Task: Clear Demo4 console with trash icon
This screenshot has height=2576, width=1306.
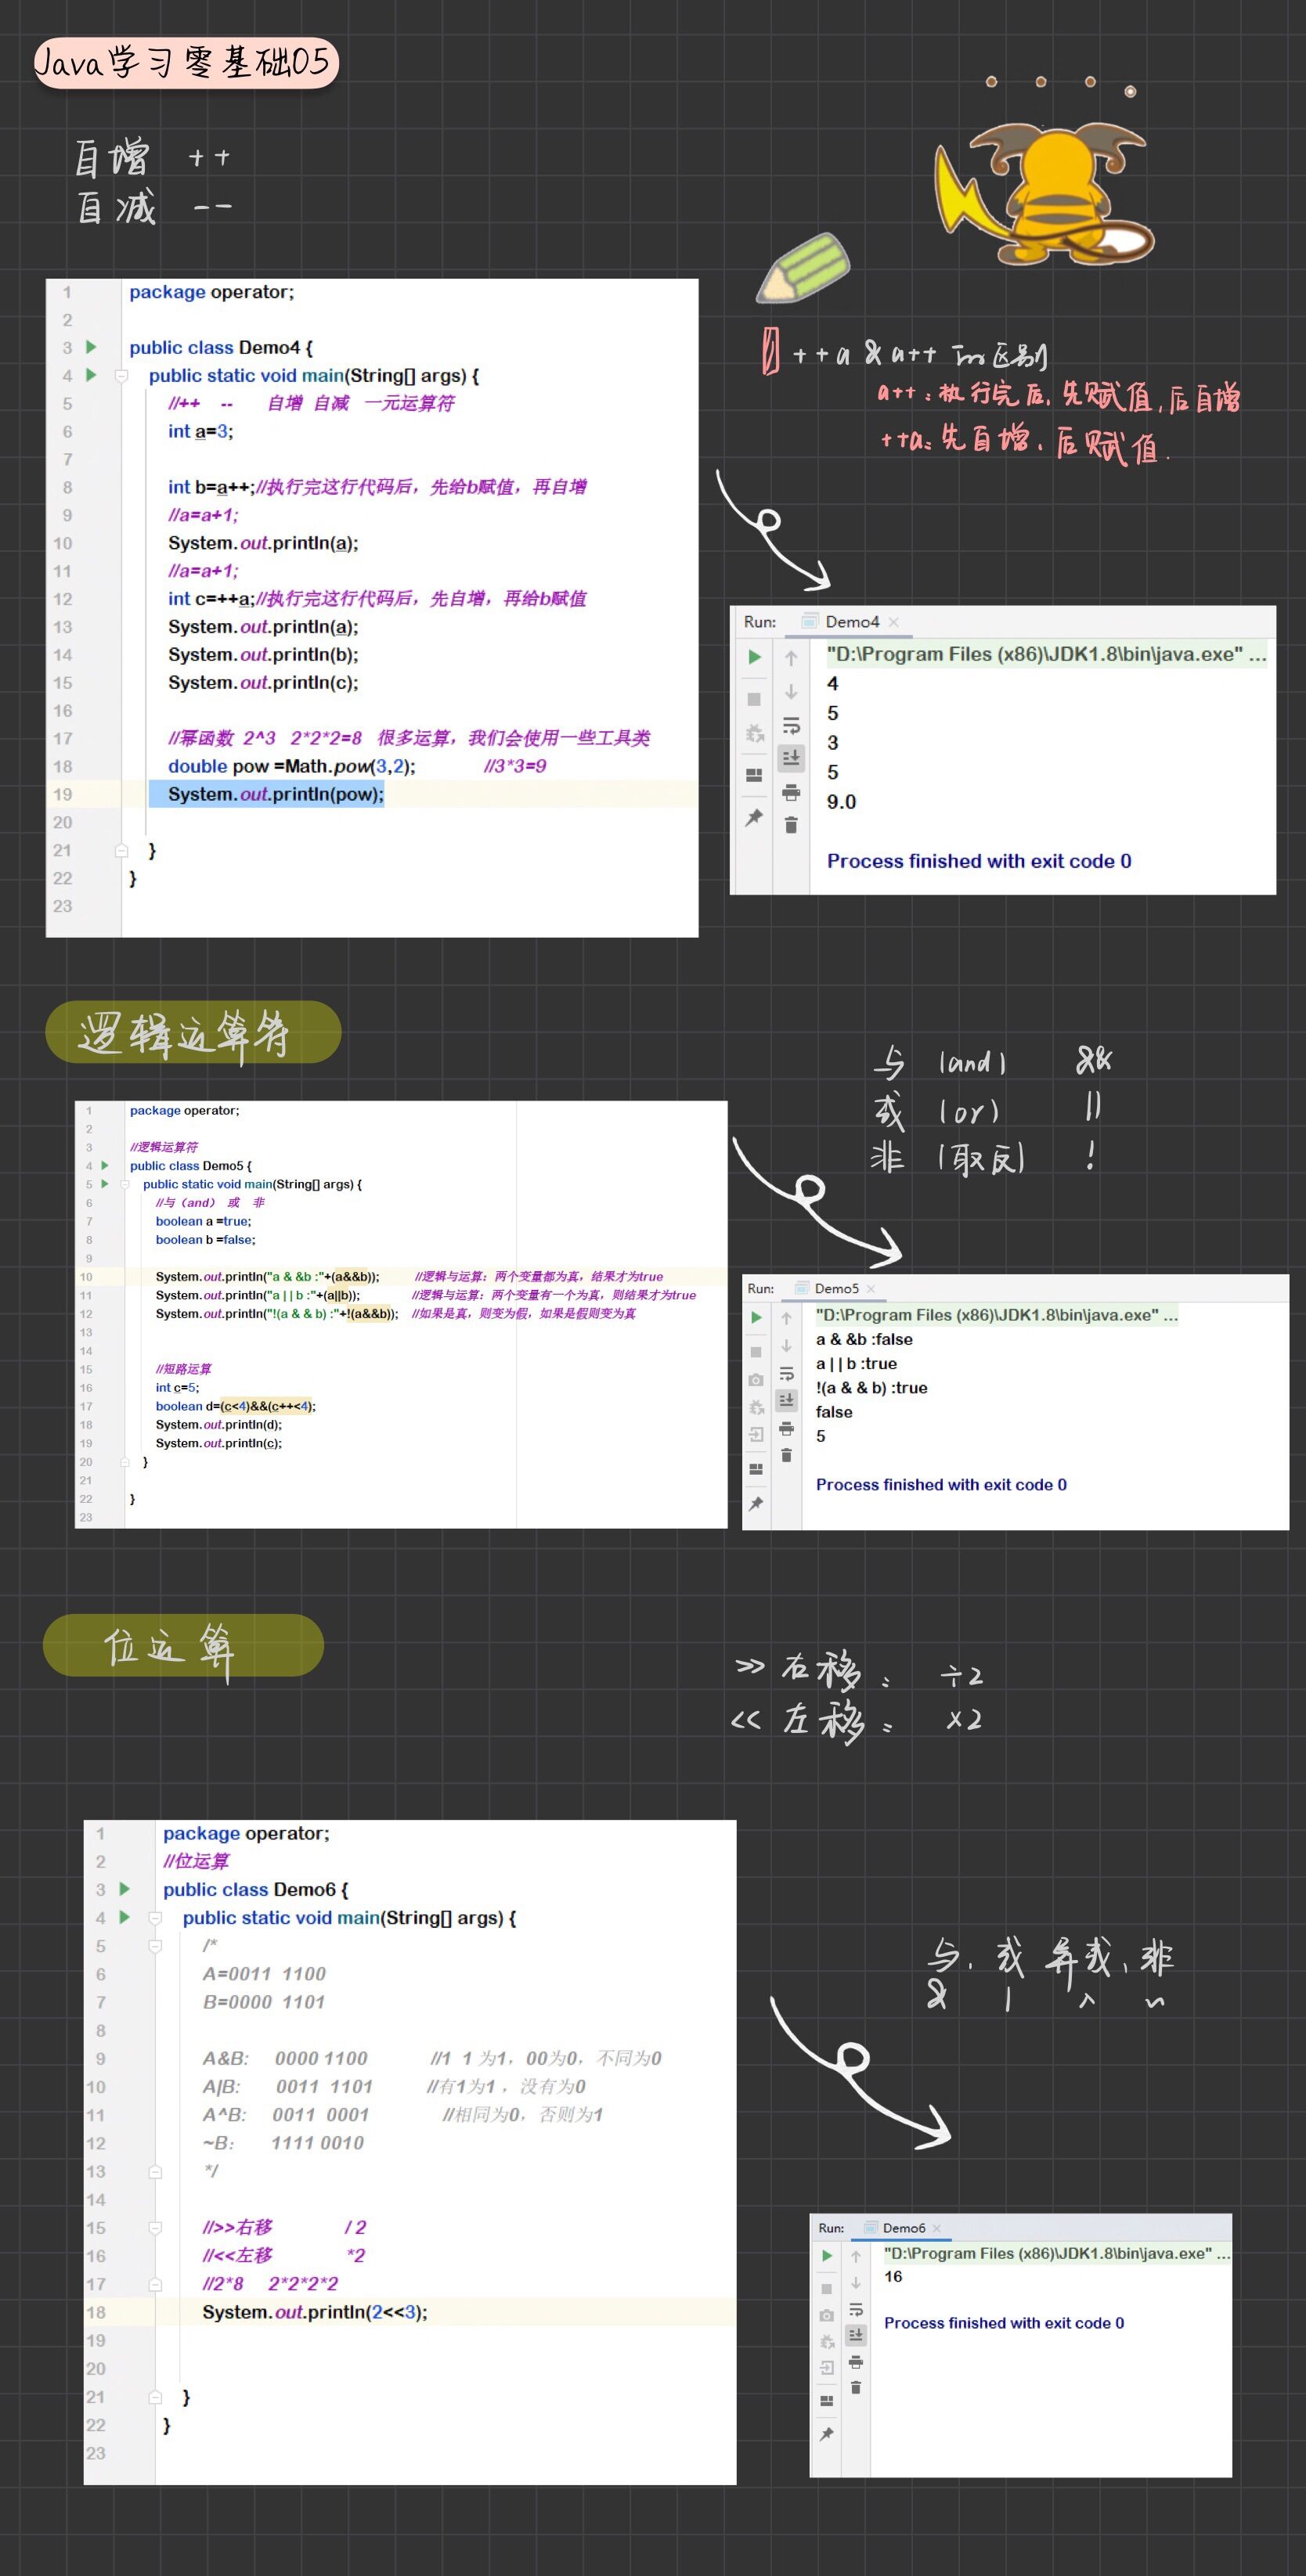Action: coord(791,825)
